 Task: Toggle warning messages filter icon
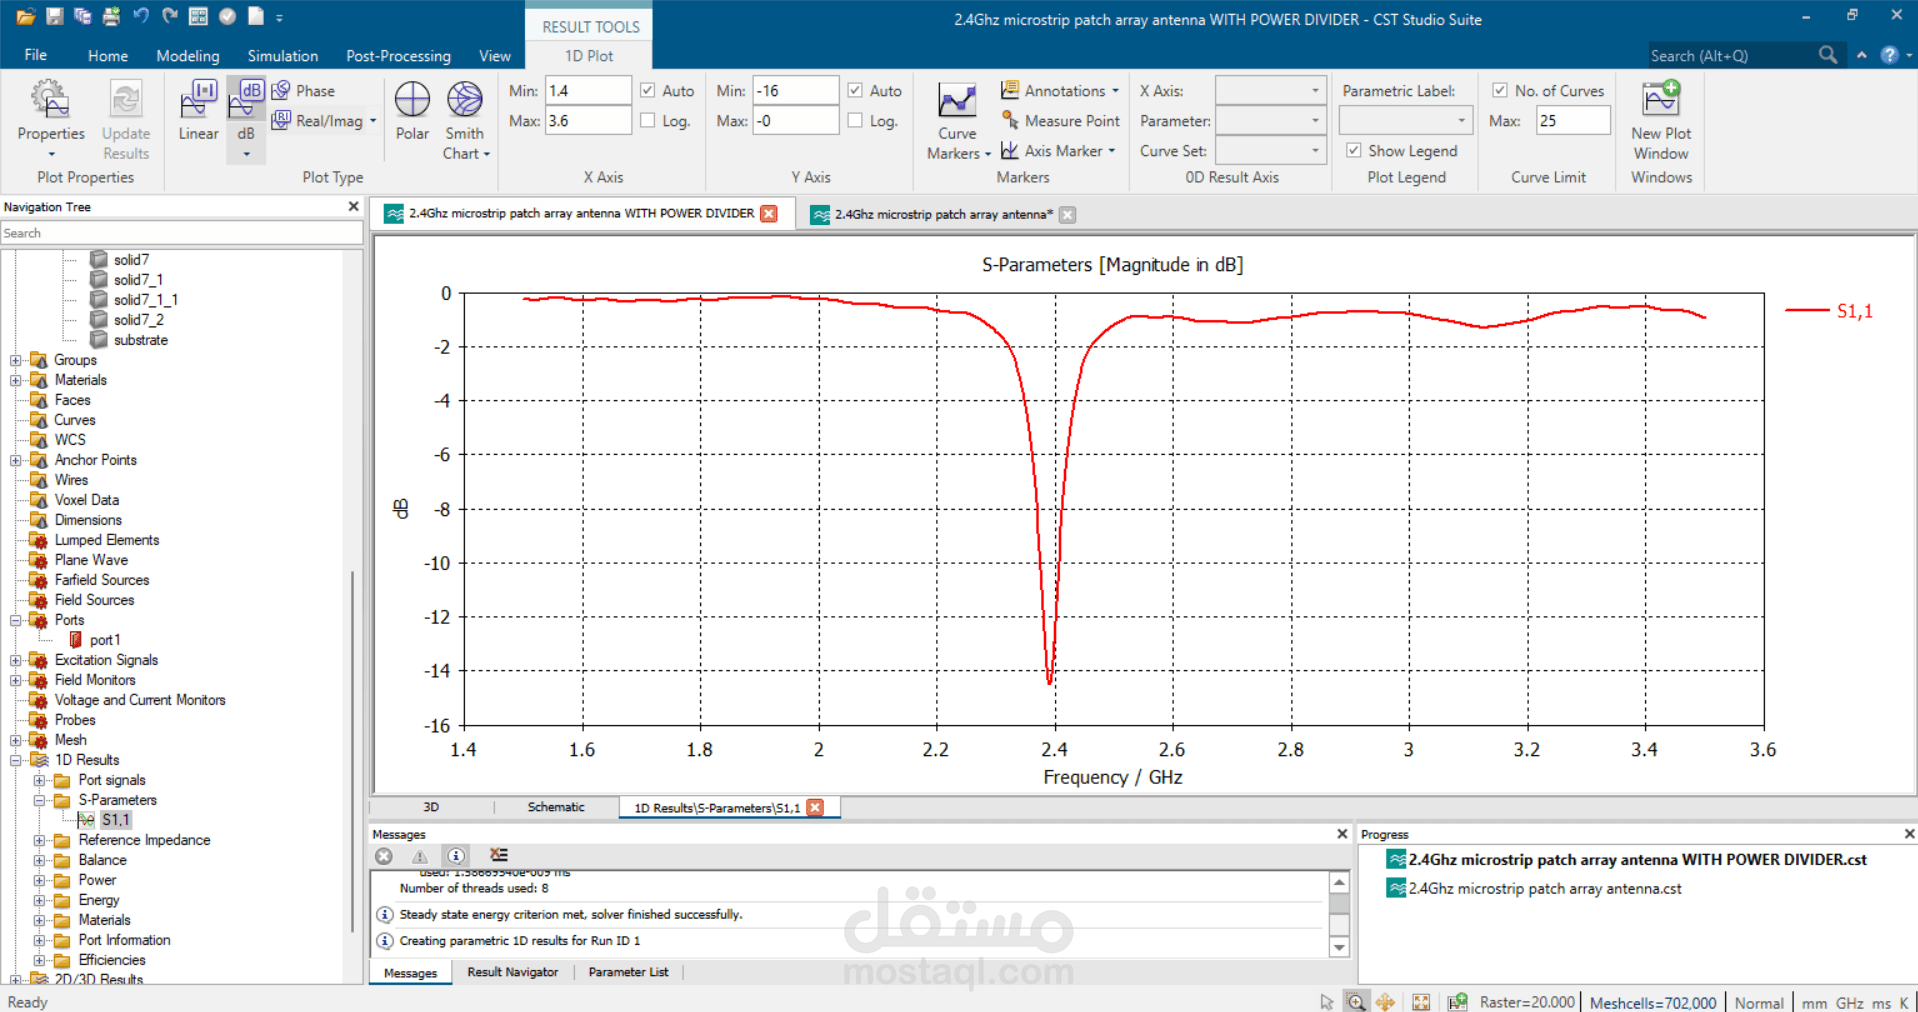pyautogui.click(x=420, y=856)
